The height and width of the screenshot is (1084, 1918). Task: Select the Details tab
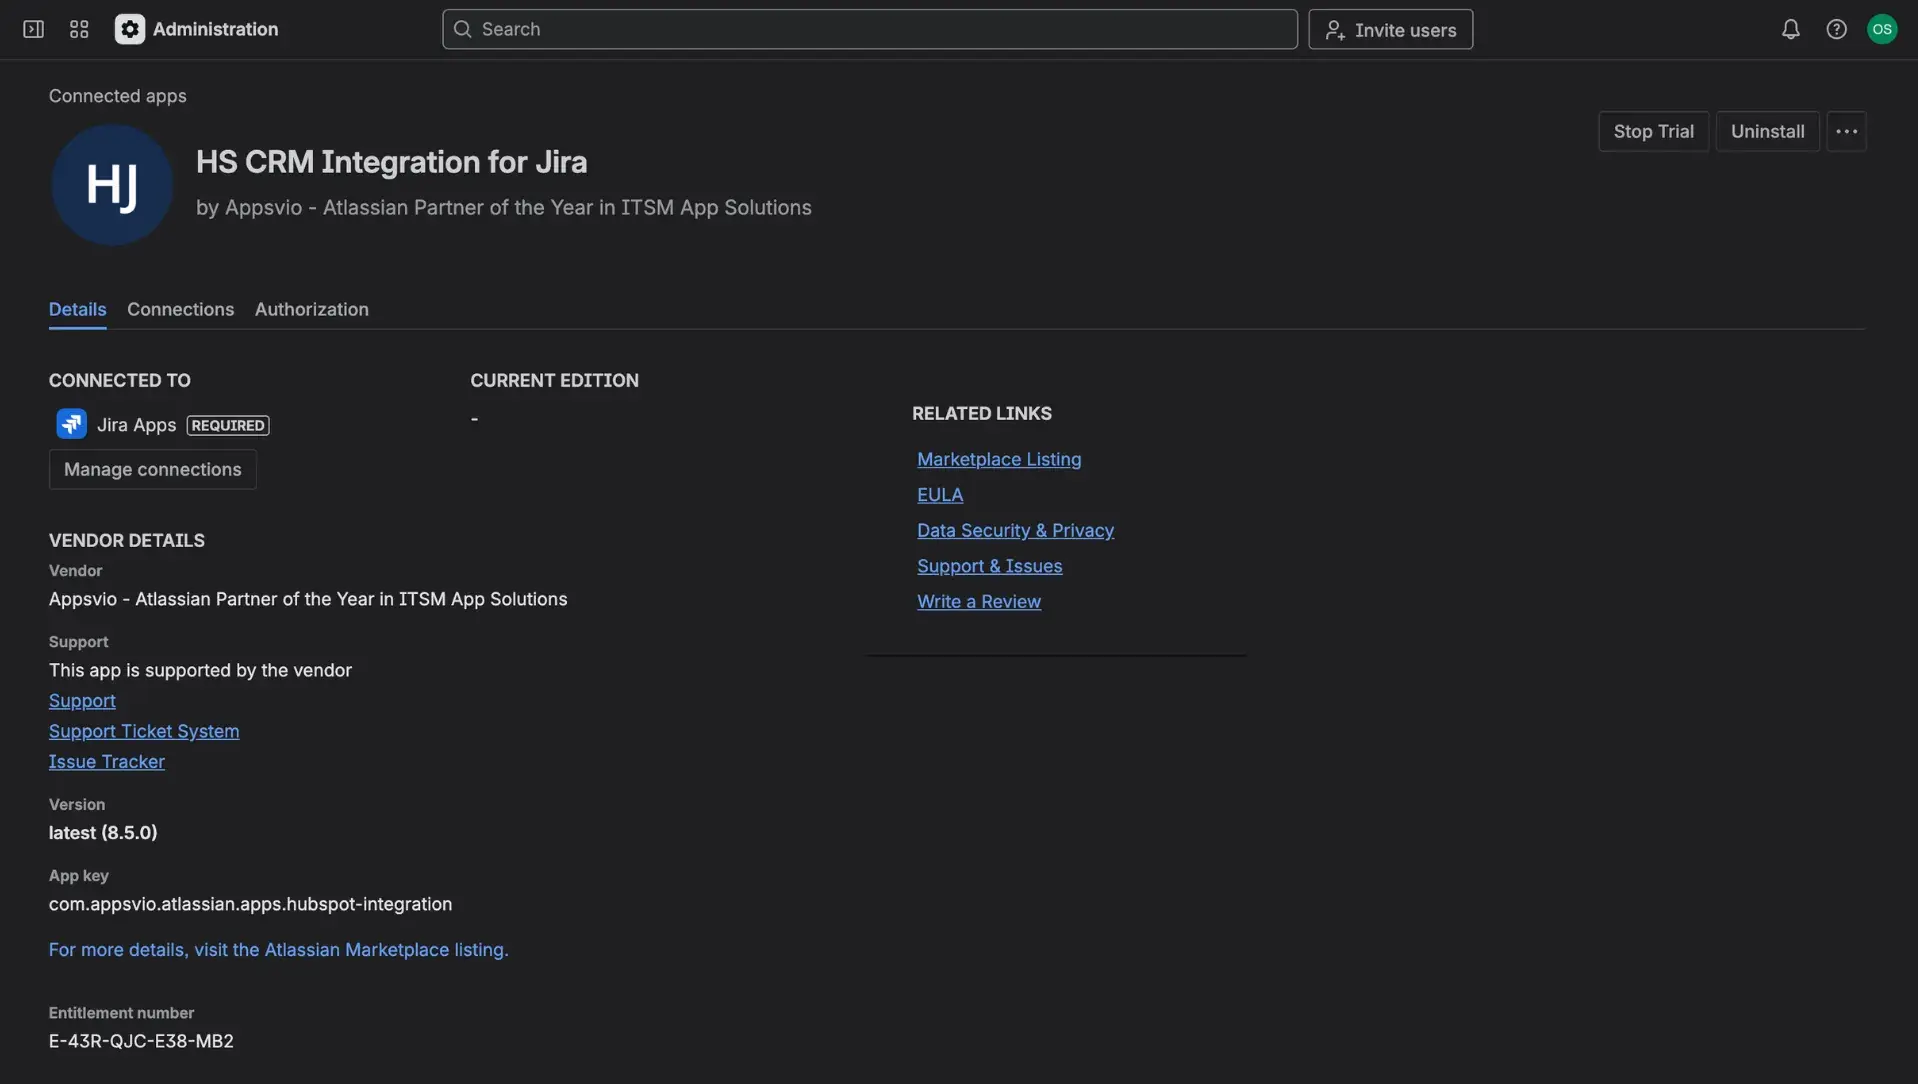click(x=77, y=310)
